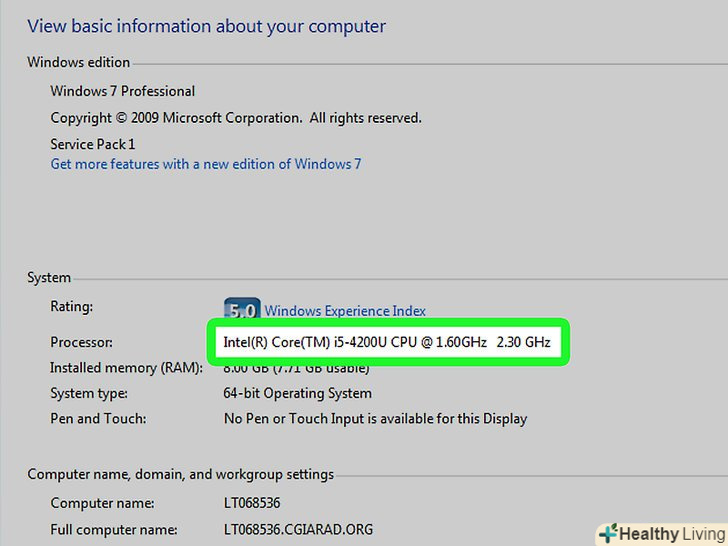Click the 'View basic information about your computer' heading
728x546 pixels.
point(206,26)
